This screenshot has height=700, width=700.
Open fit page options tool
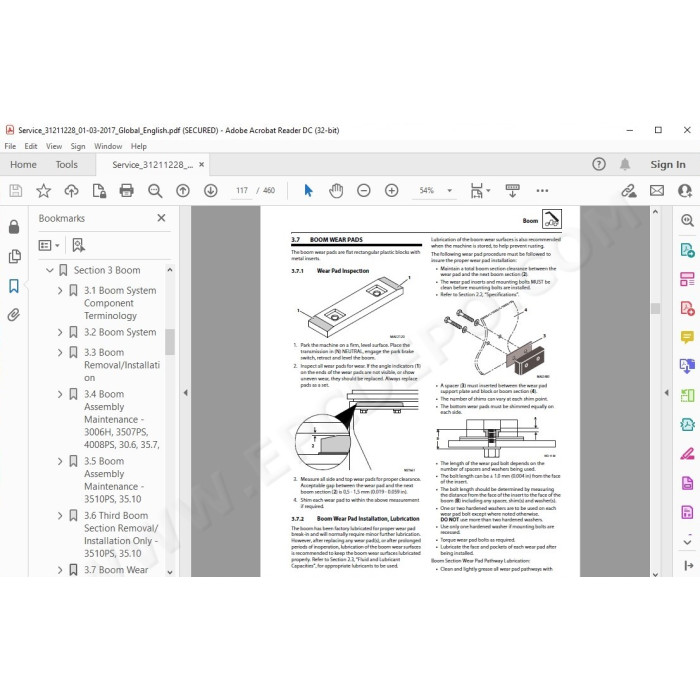(x=479, y=191)
